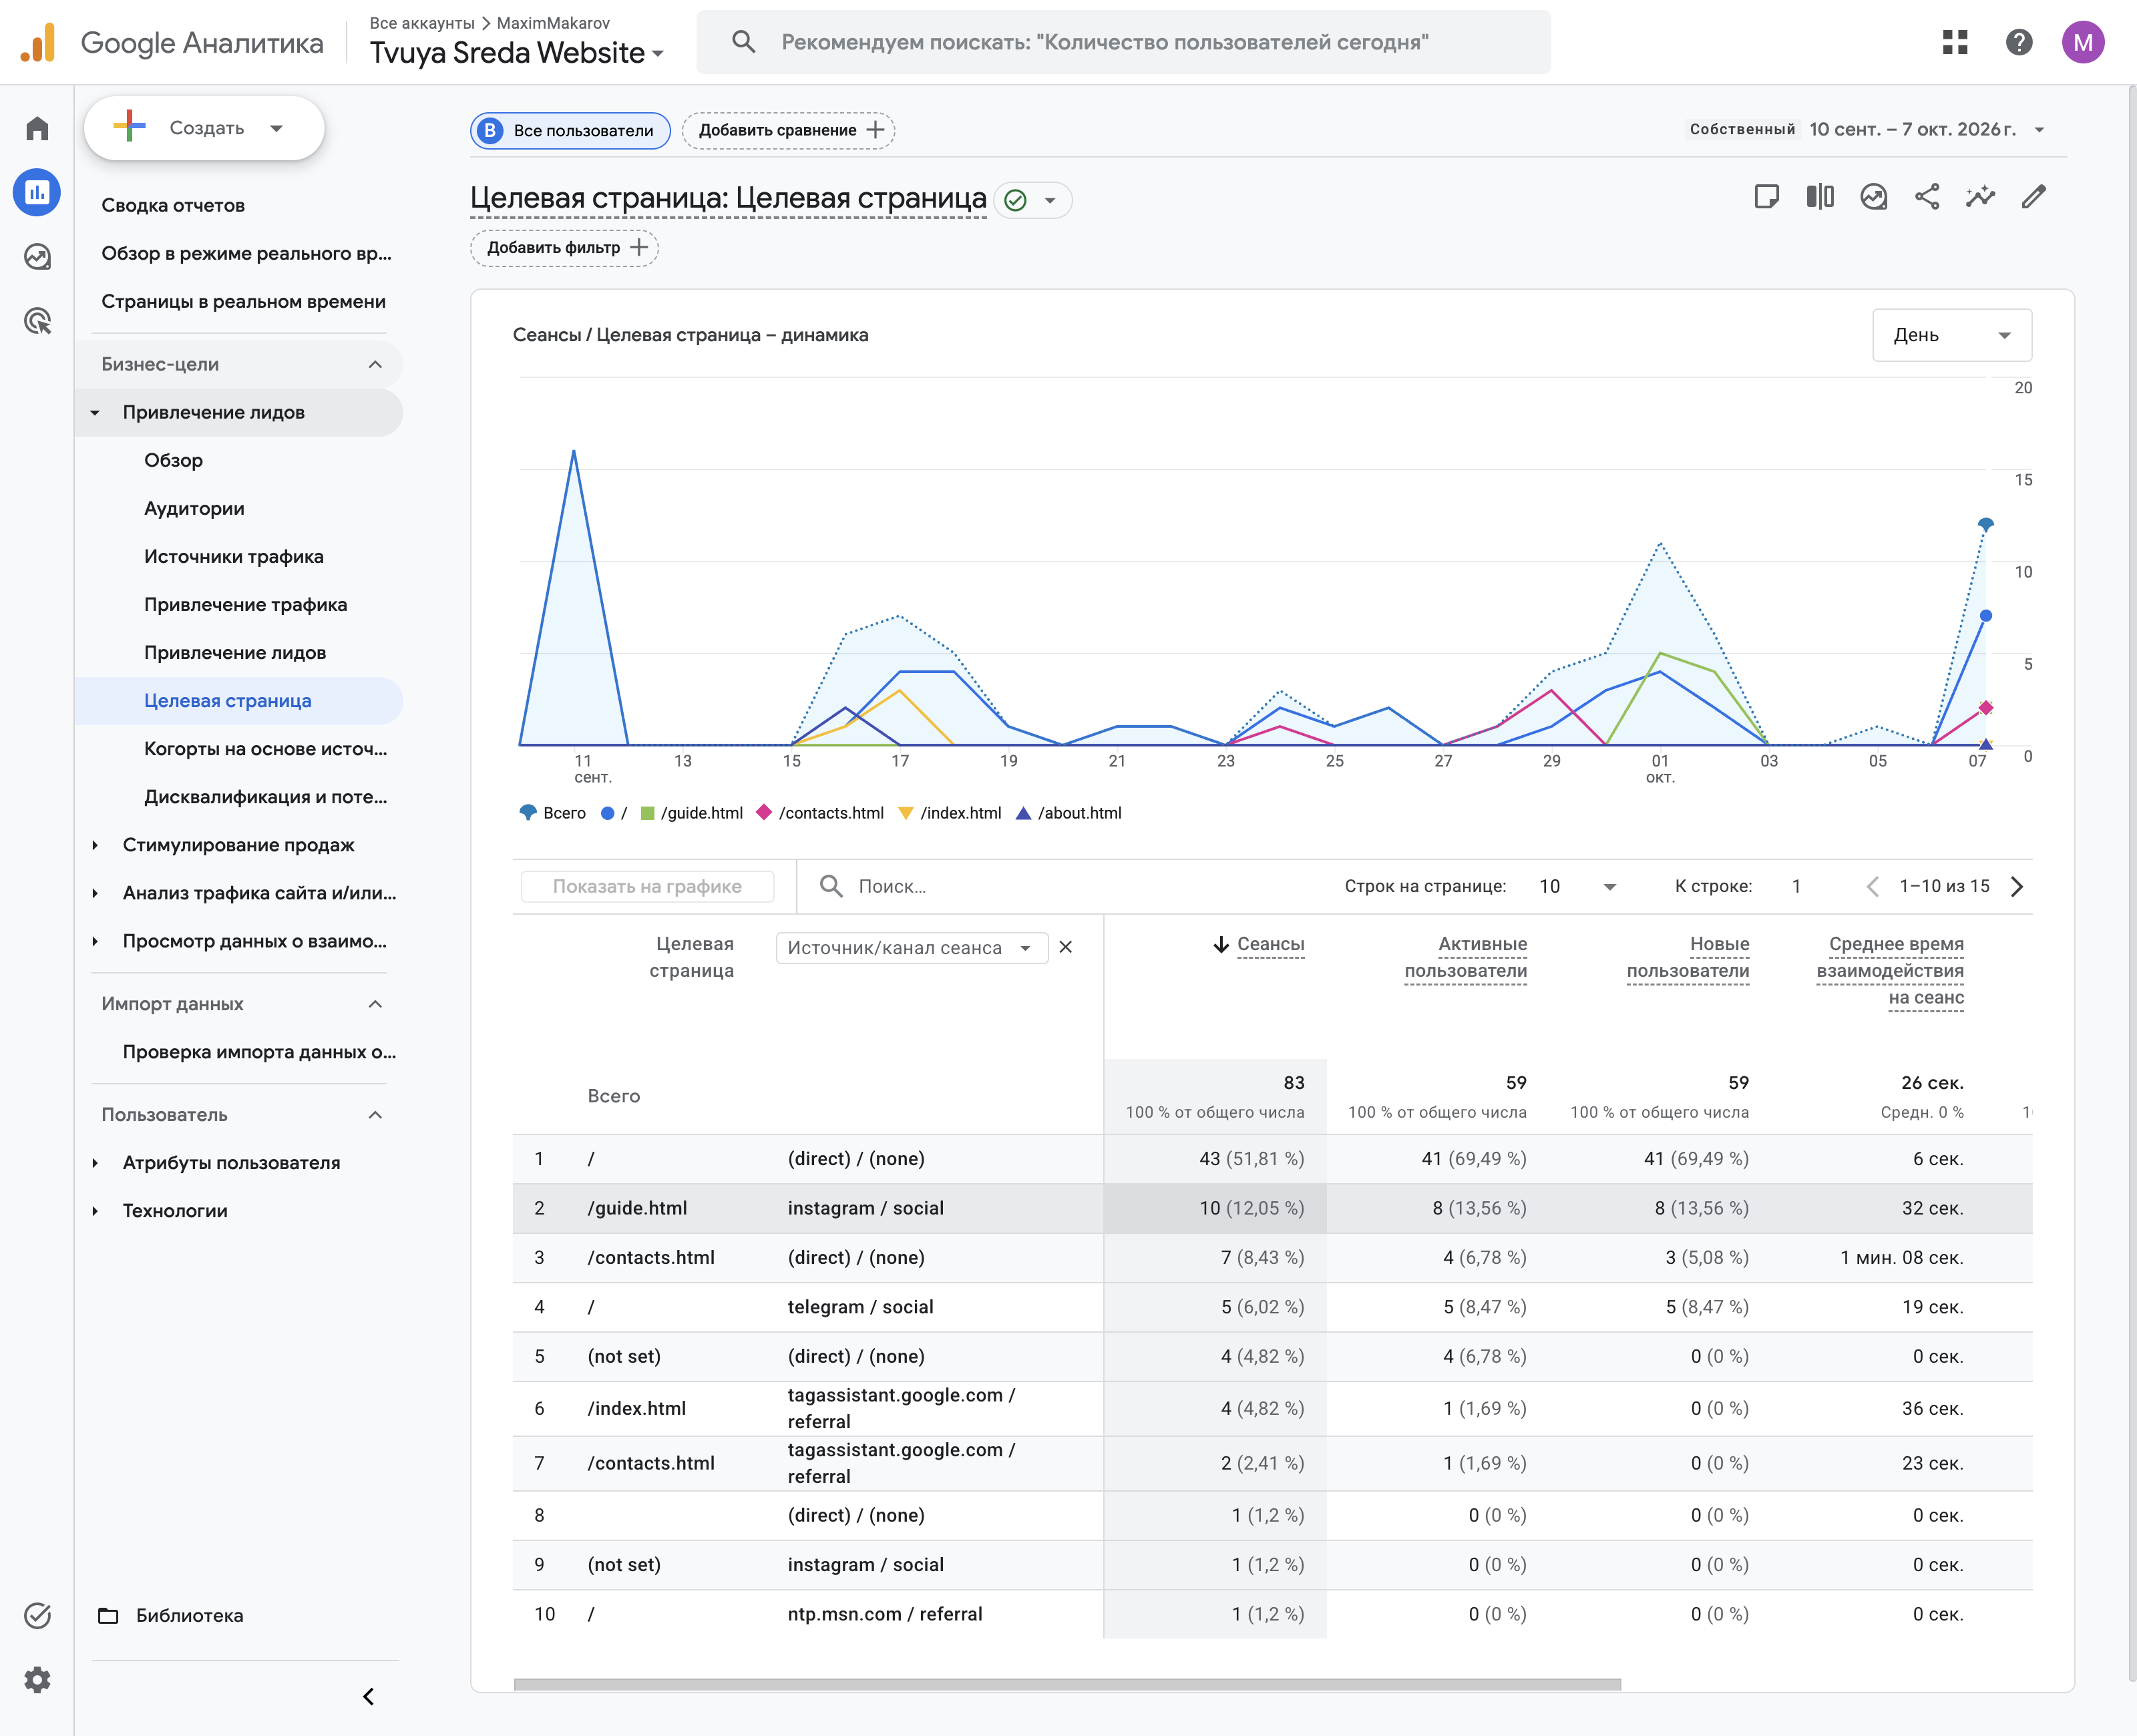The height and width of the screenshot is (1736, 2137).
Task: Share this report icon
Action: pos(1927,196)
